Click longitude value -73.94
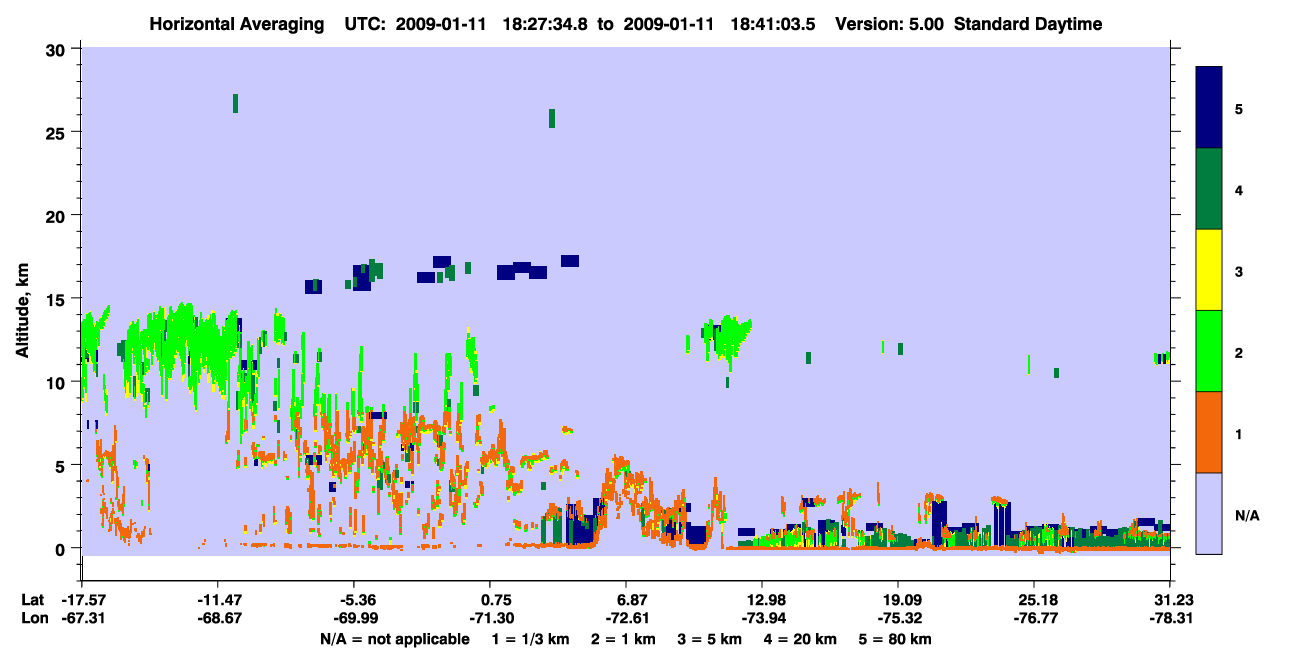The height and width of the screenshot is (667, 1300). (762, 619)
